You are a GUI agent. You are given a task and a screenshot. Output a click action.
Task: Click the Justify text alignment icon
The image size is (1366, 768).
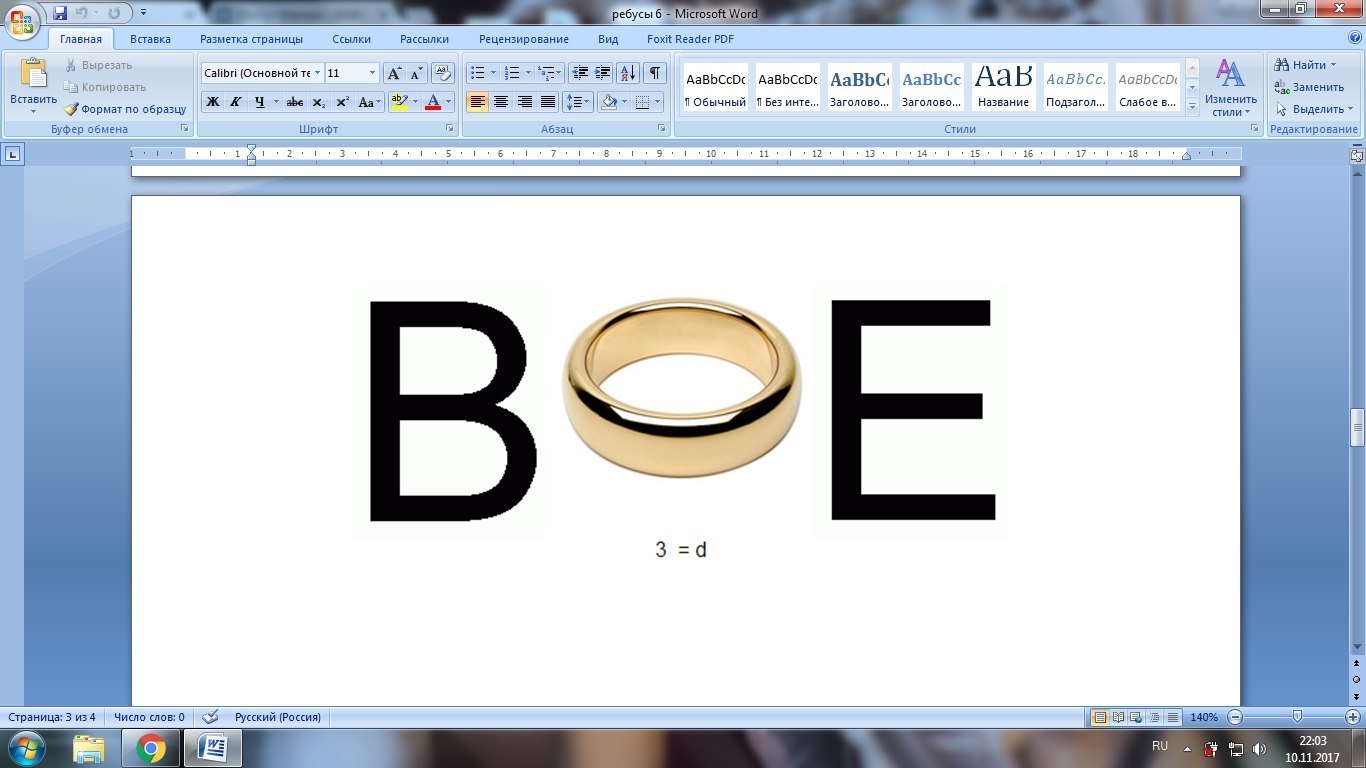pyautogui.click(x=548, y=102)
